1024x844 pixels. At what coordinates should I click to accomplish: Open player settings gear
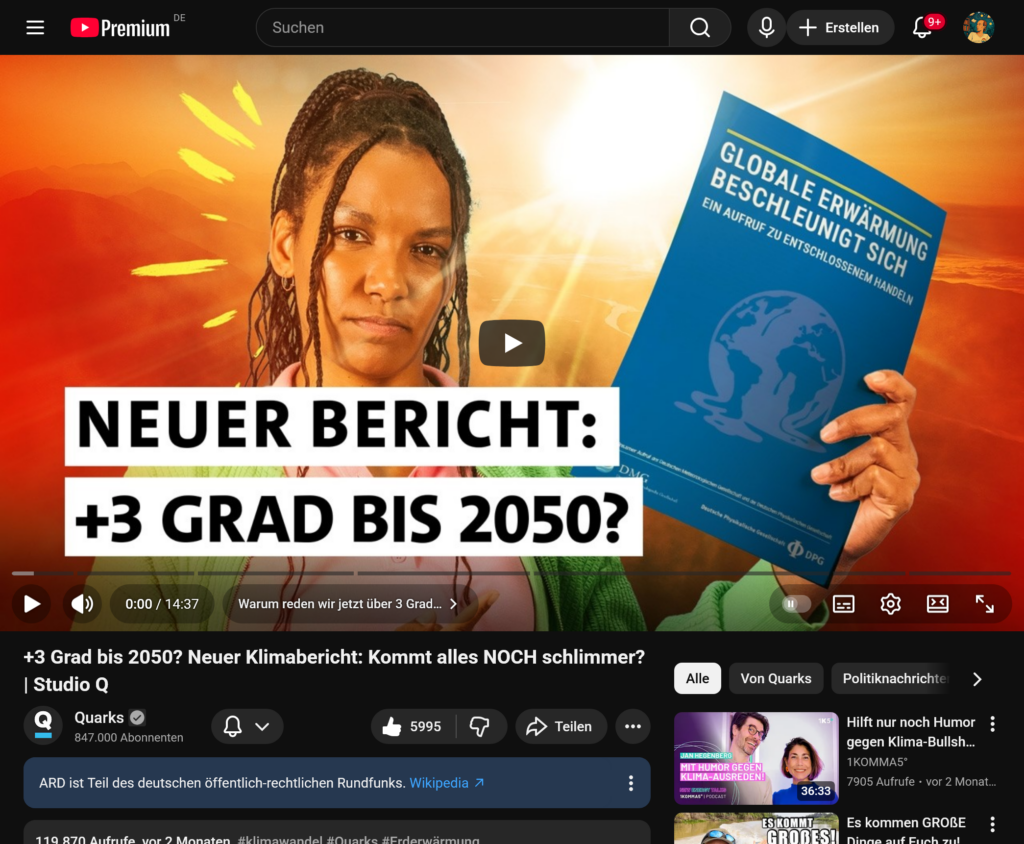[890, 604]
